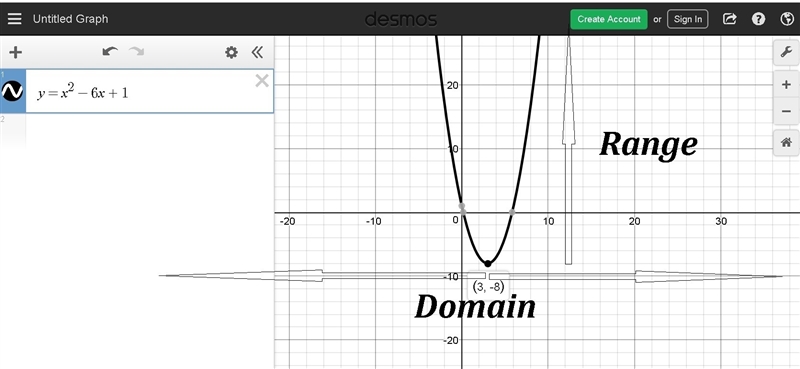Open the hamburger menu

tap(14, 19)
